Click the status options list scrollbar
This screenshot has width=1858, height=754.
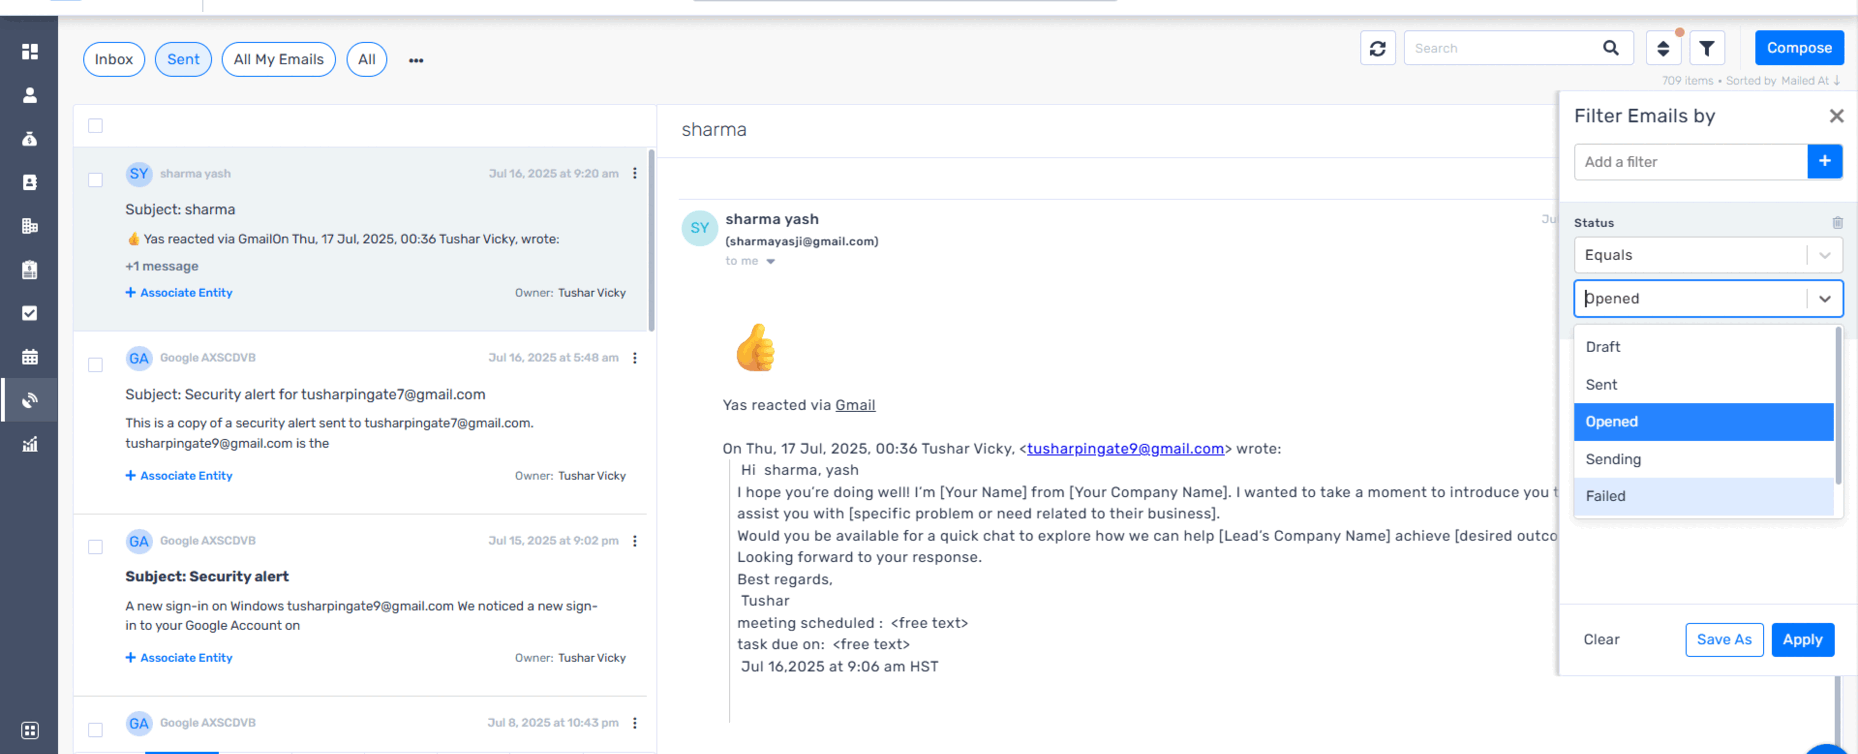point(1838,405)
